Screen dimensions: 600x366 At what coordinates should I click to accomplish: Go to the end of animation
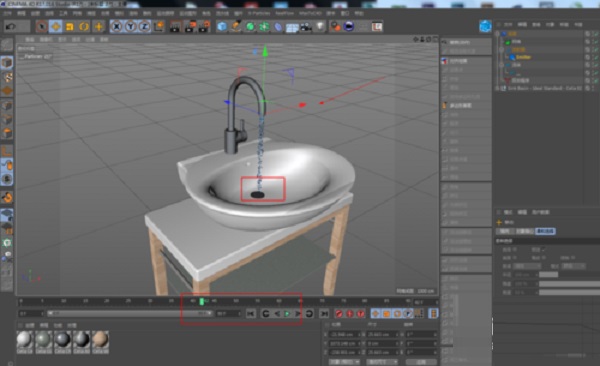324,314
